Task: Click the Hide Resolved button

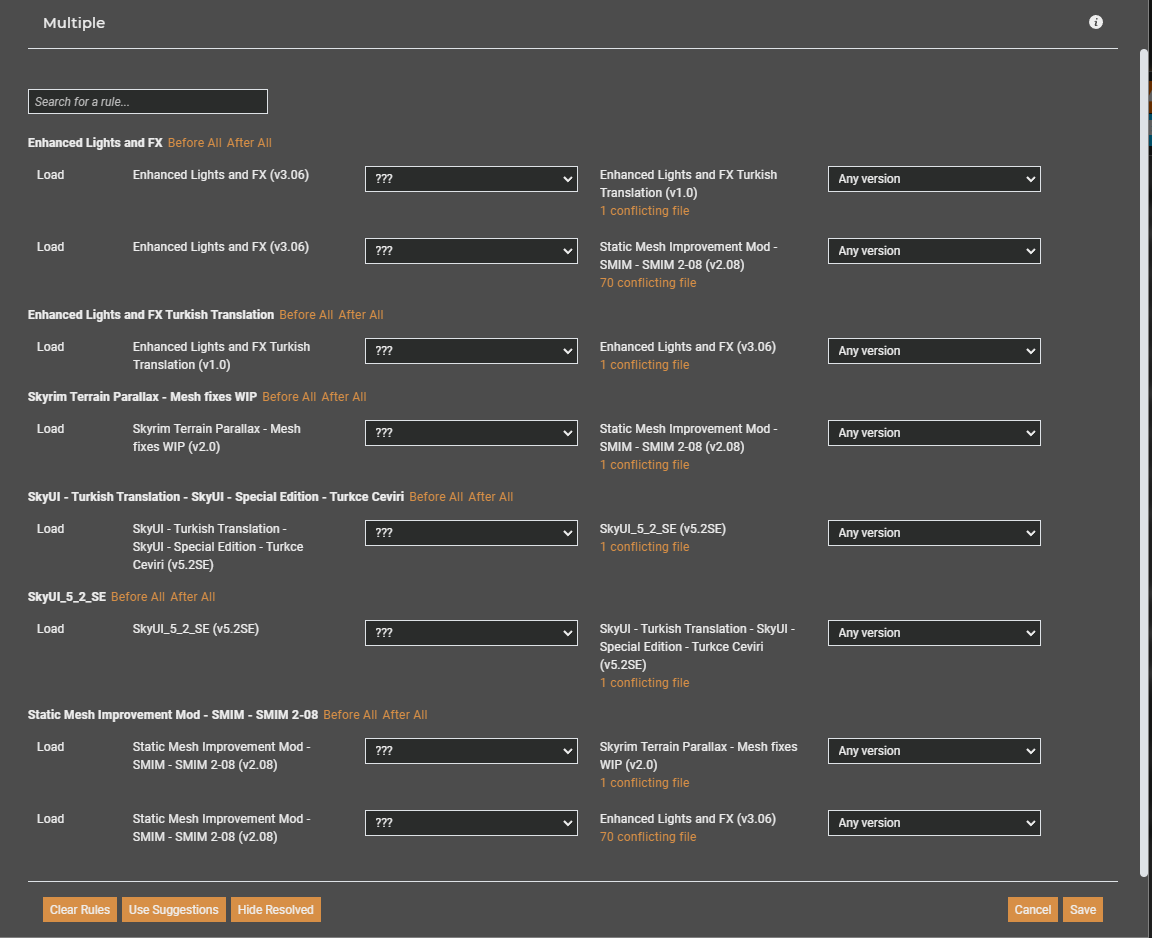Action: pyautogui.click(x=276, y=910)
